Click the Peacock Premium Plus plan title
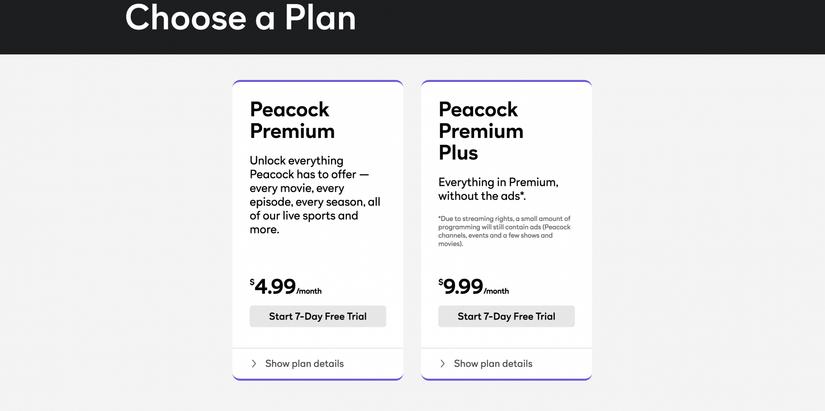This screenshot has width=825, height=411. (x=480, y=131)
